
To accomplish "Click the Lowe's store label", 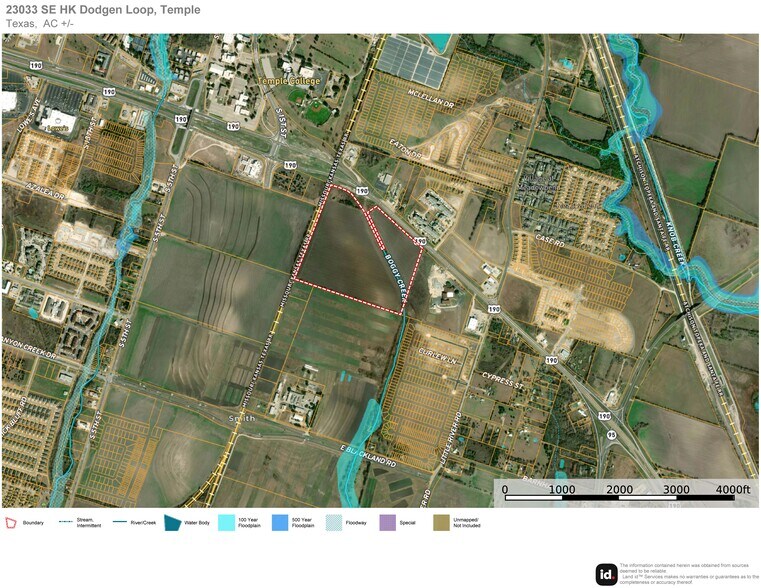I will (x=56, y=128).
